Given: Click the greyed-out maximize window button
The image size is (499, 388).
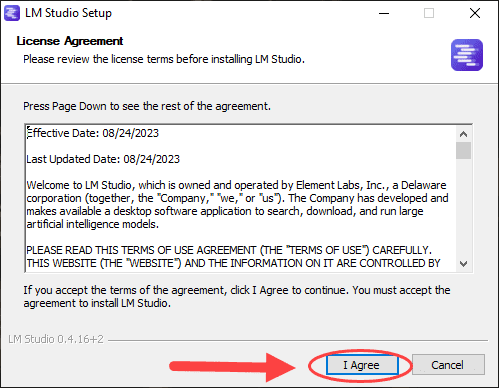Looking at the screenshot, I should pyautogui.click(x=429, y=13).
